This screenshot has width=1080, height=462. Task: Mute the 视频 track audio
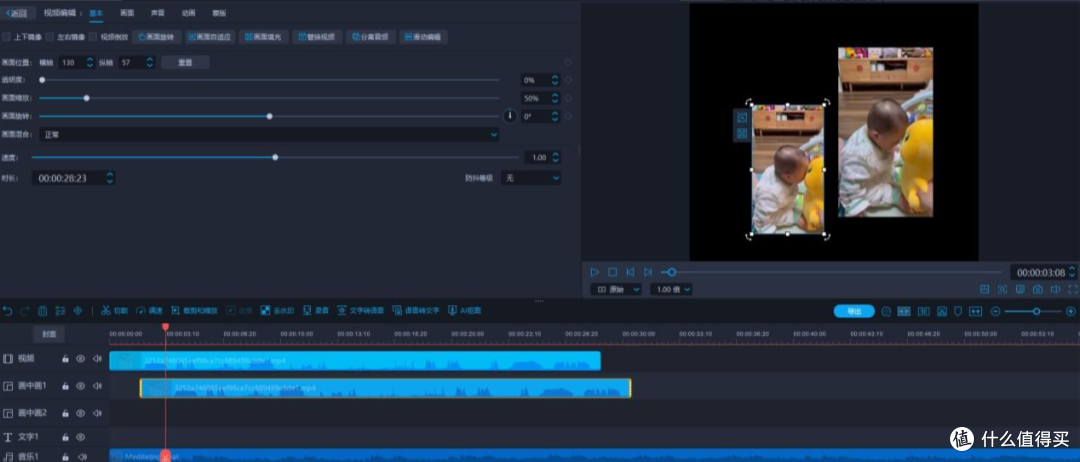point(97,359)
